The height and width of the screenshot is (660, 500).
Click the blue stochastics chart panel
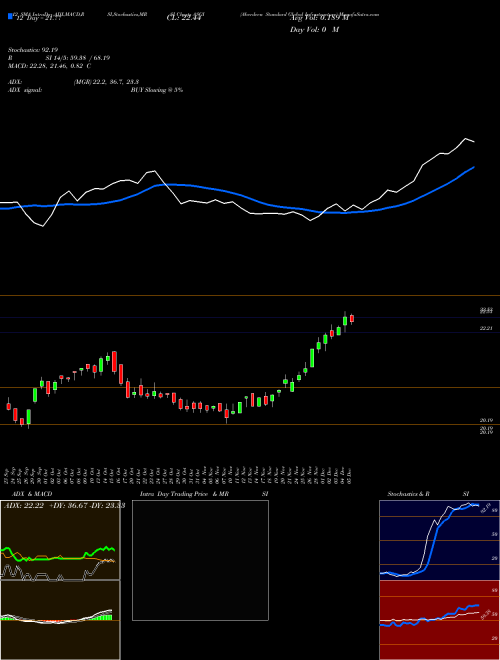[439, 540]
